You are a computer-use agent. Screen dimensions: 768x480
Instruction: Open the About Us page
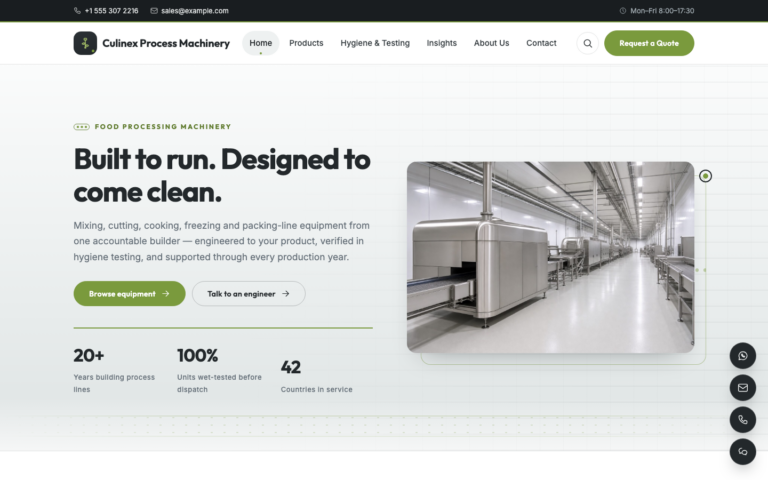point(491,43)
